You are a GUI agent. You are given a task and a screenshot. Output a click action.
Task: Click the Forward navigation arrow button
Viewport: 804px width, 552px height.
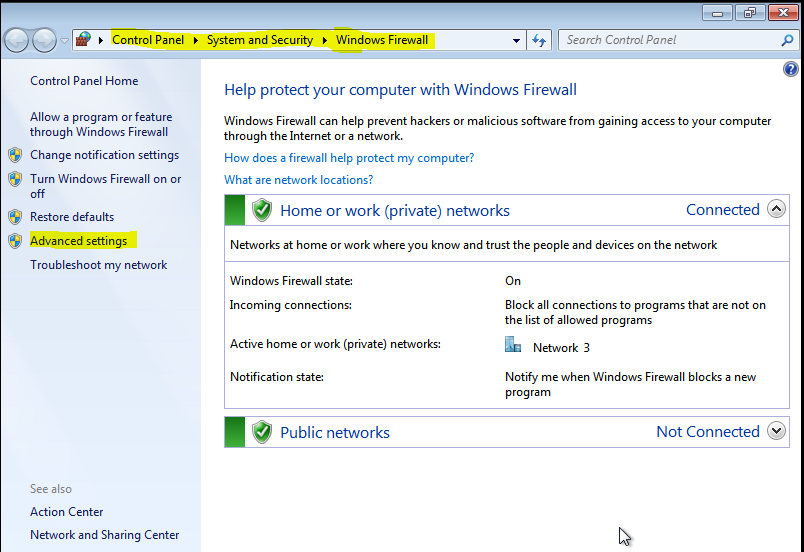tap(45, 40)
